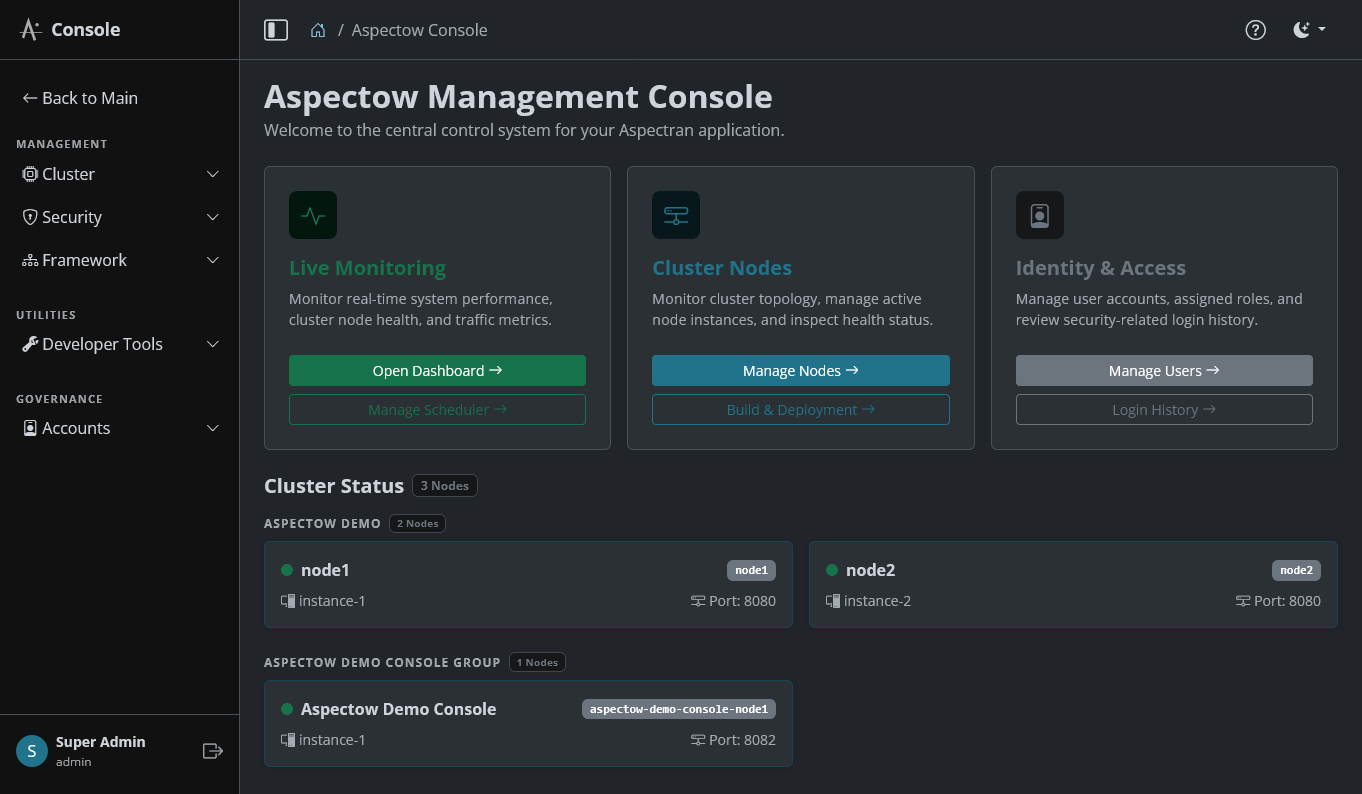Click port icon on node2 card
Screen dimensions: 1362x794
click(x=1243, y=601)
